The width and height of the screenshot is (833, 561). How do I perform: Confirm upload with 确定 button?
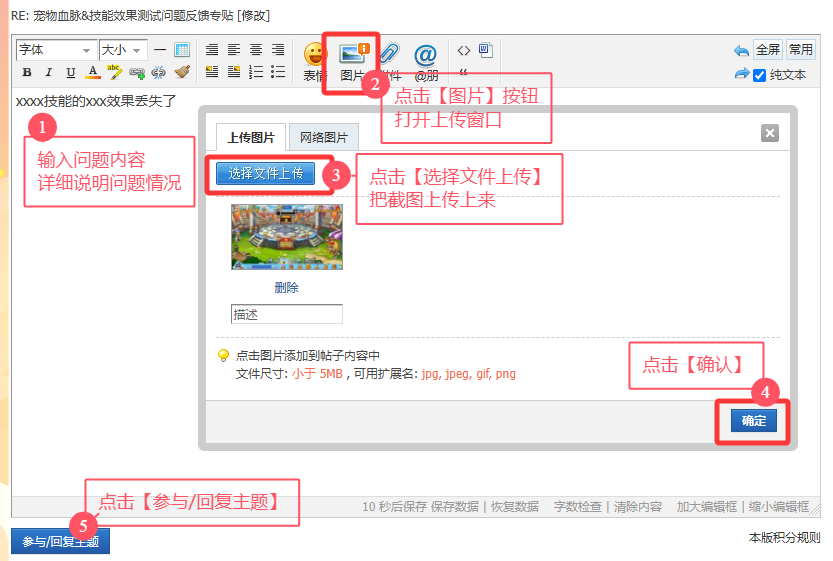tap(754, 420)
